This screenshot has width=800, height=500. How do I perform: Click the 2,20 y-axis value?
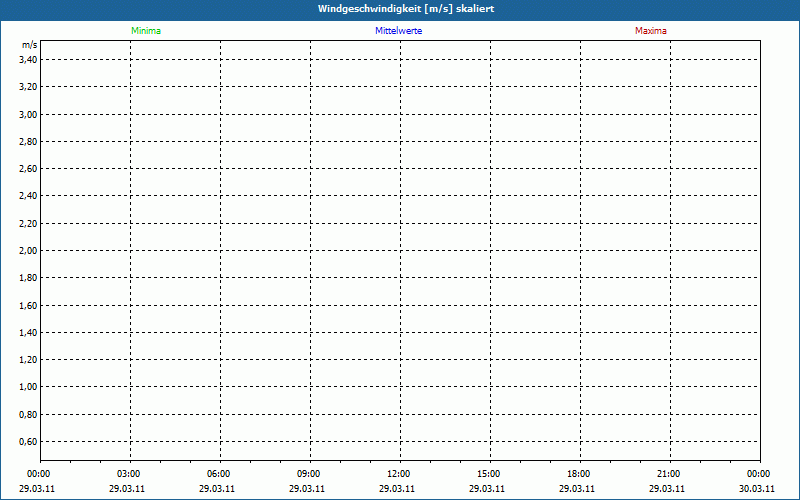pos(28,223)
